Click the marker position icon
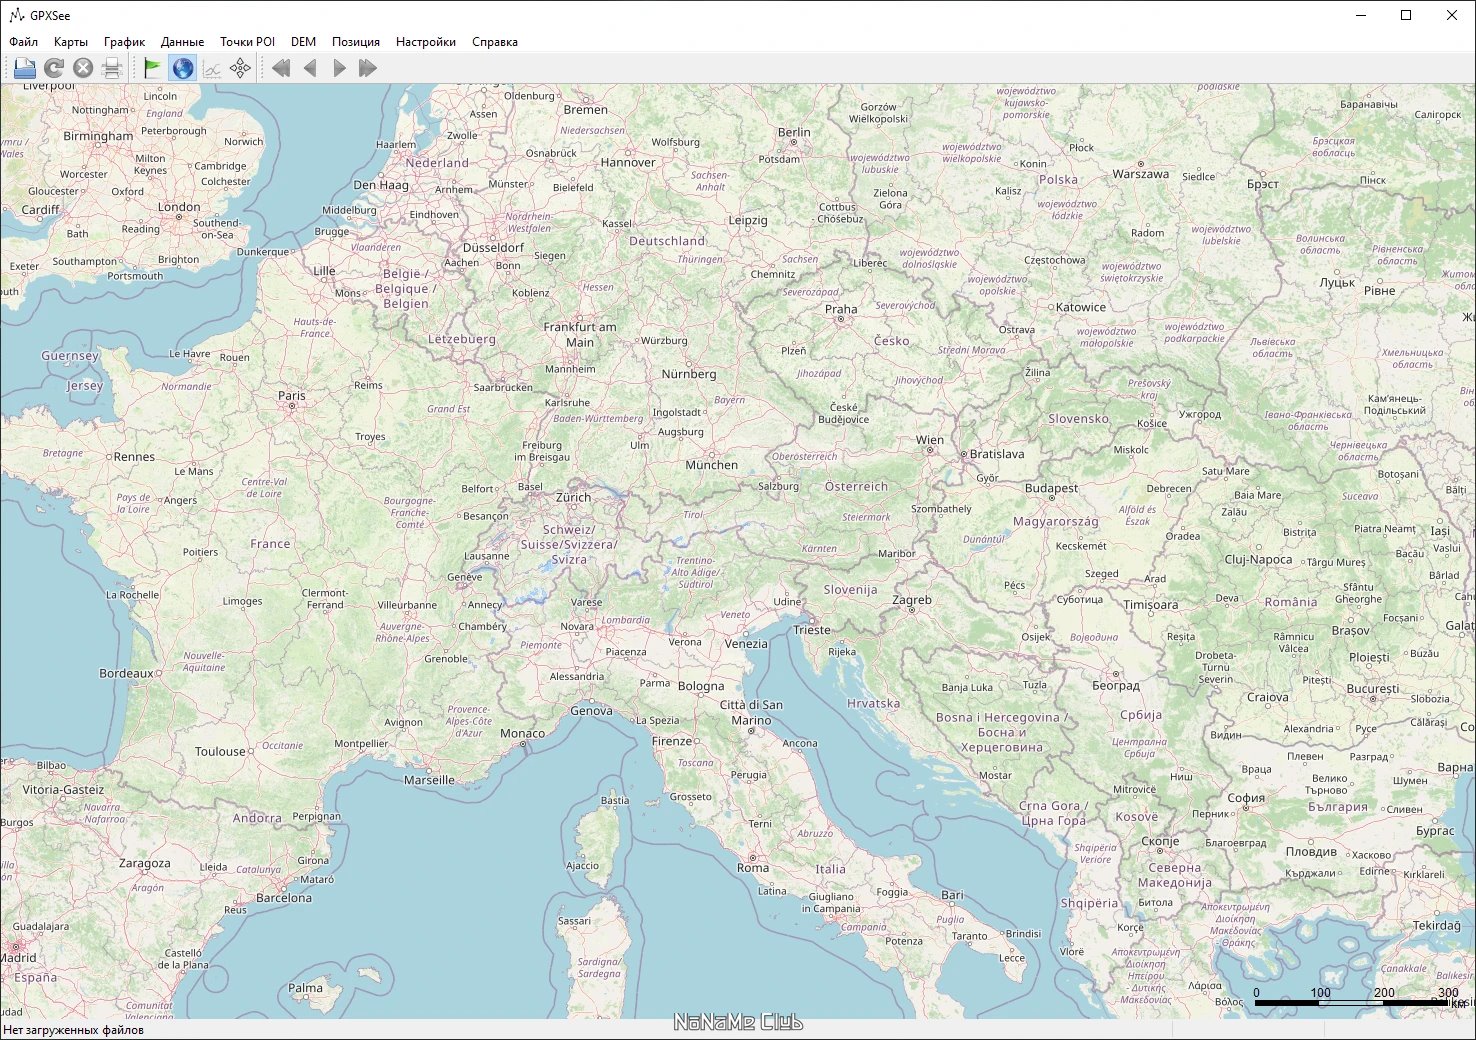This screenshot has height=1040, width=1476. [239, 67]
